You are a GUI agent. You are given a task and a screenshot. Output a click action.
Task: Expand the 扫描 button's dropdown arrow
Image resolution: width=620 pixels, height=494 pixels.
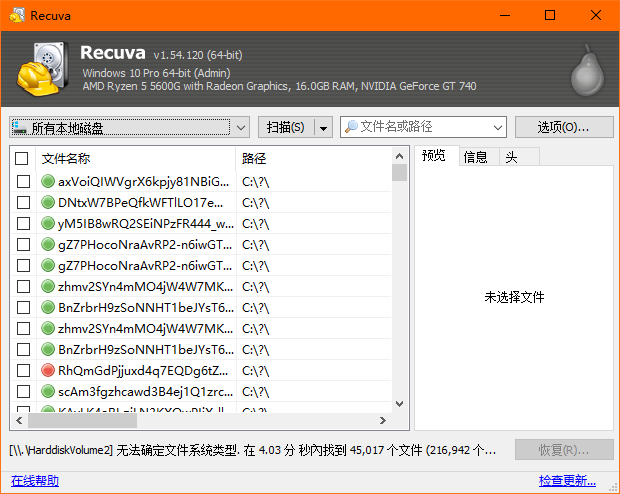pyautogui.click(x=323, y=127)
